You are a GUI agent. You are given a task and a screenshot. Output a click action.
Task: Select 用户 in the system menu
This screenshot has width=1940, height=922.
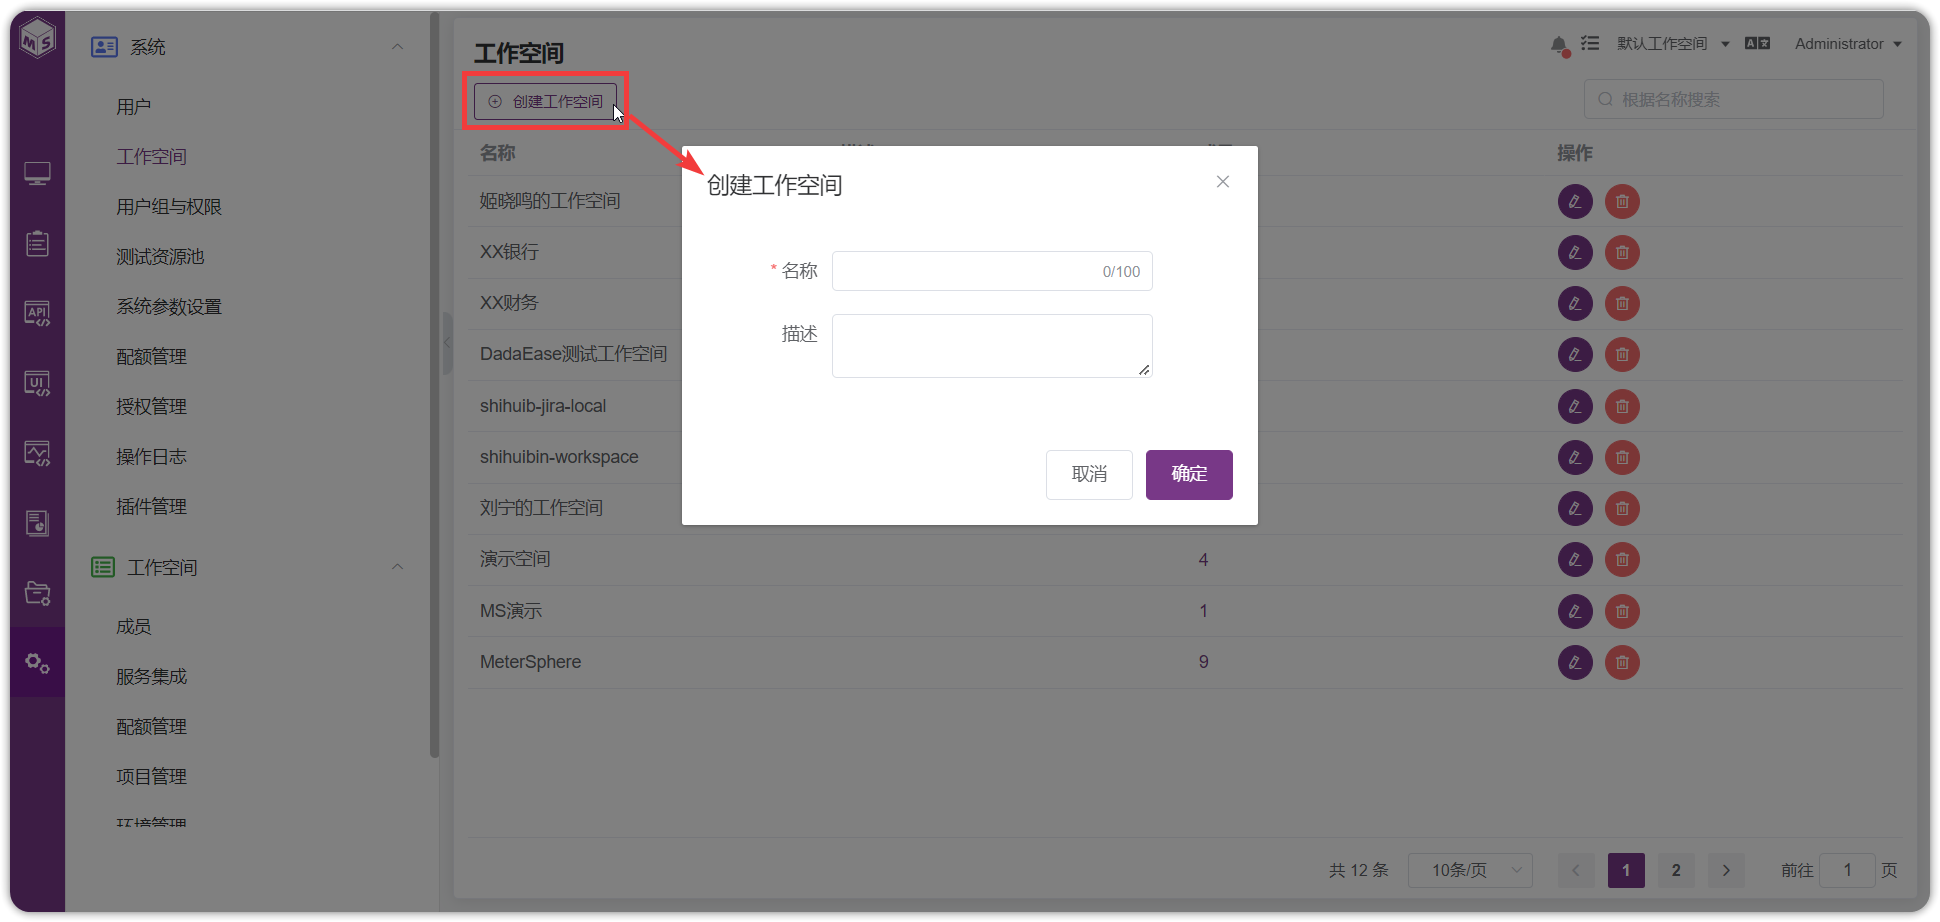[x=133, y=107]
